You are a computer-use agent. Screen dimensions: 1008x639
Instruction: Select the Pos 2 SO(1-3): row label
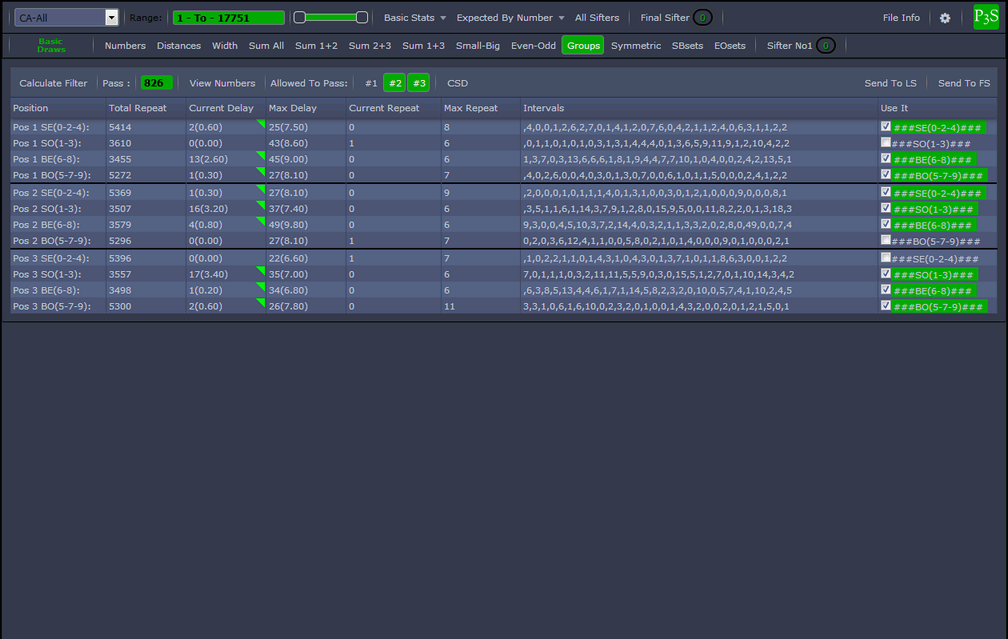pos(47,209)
